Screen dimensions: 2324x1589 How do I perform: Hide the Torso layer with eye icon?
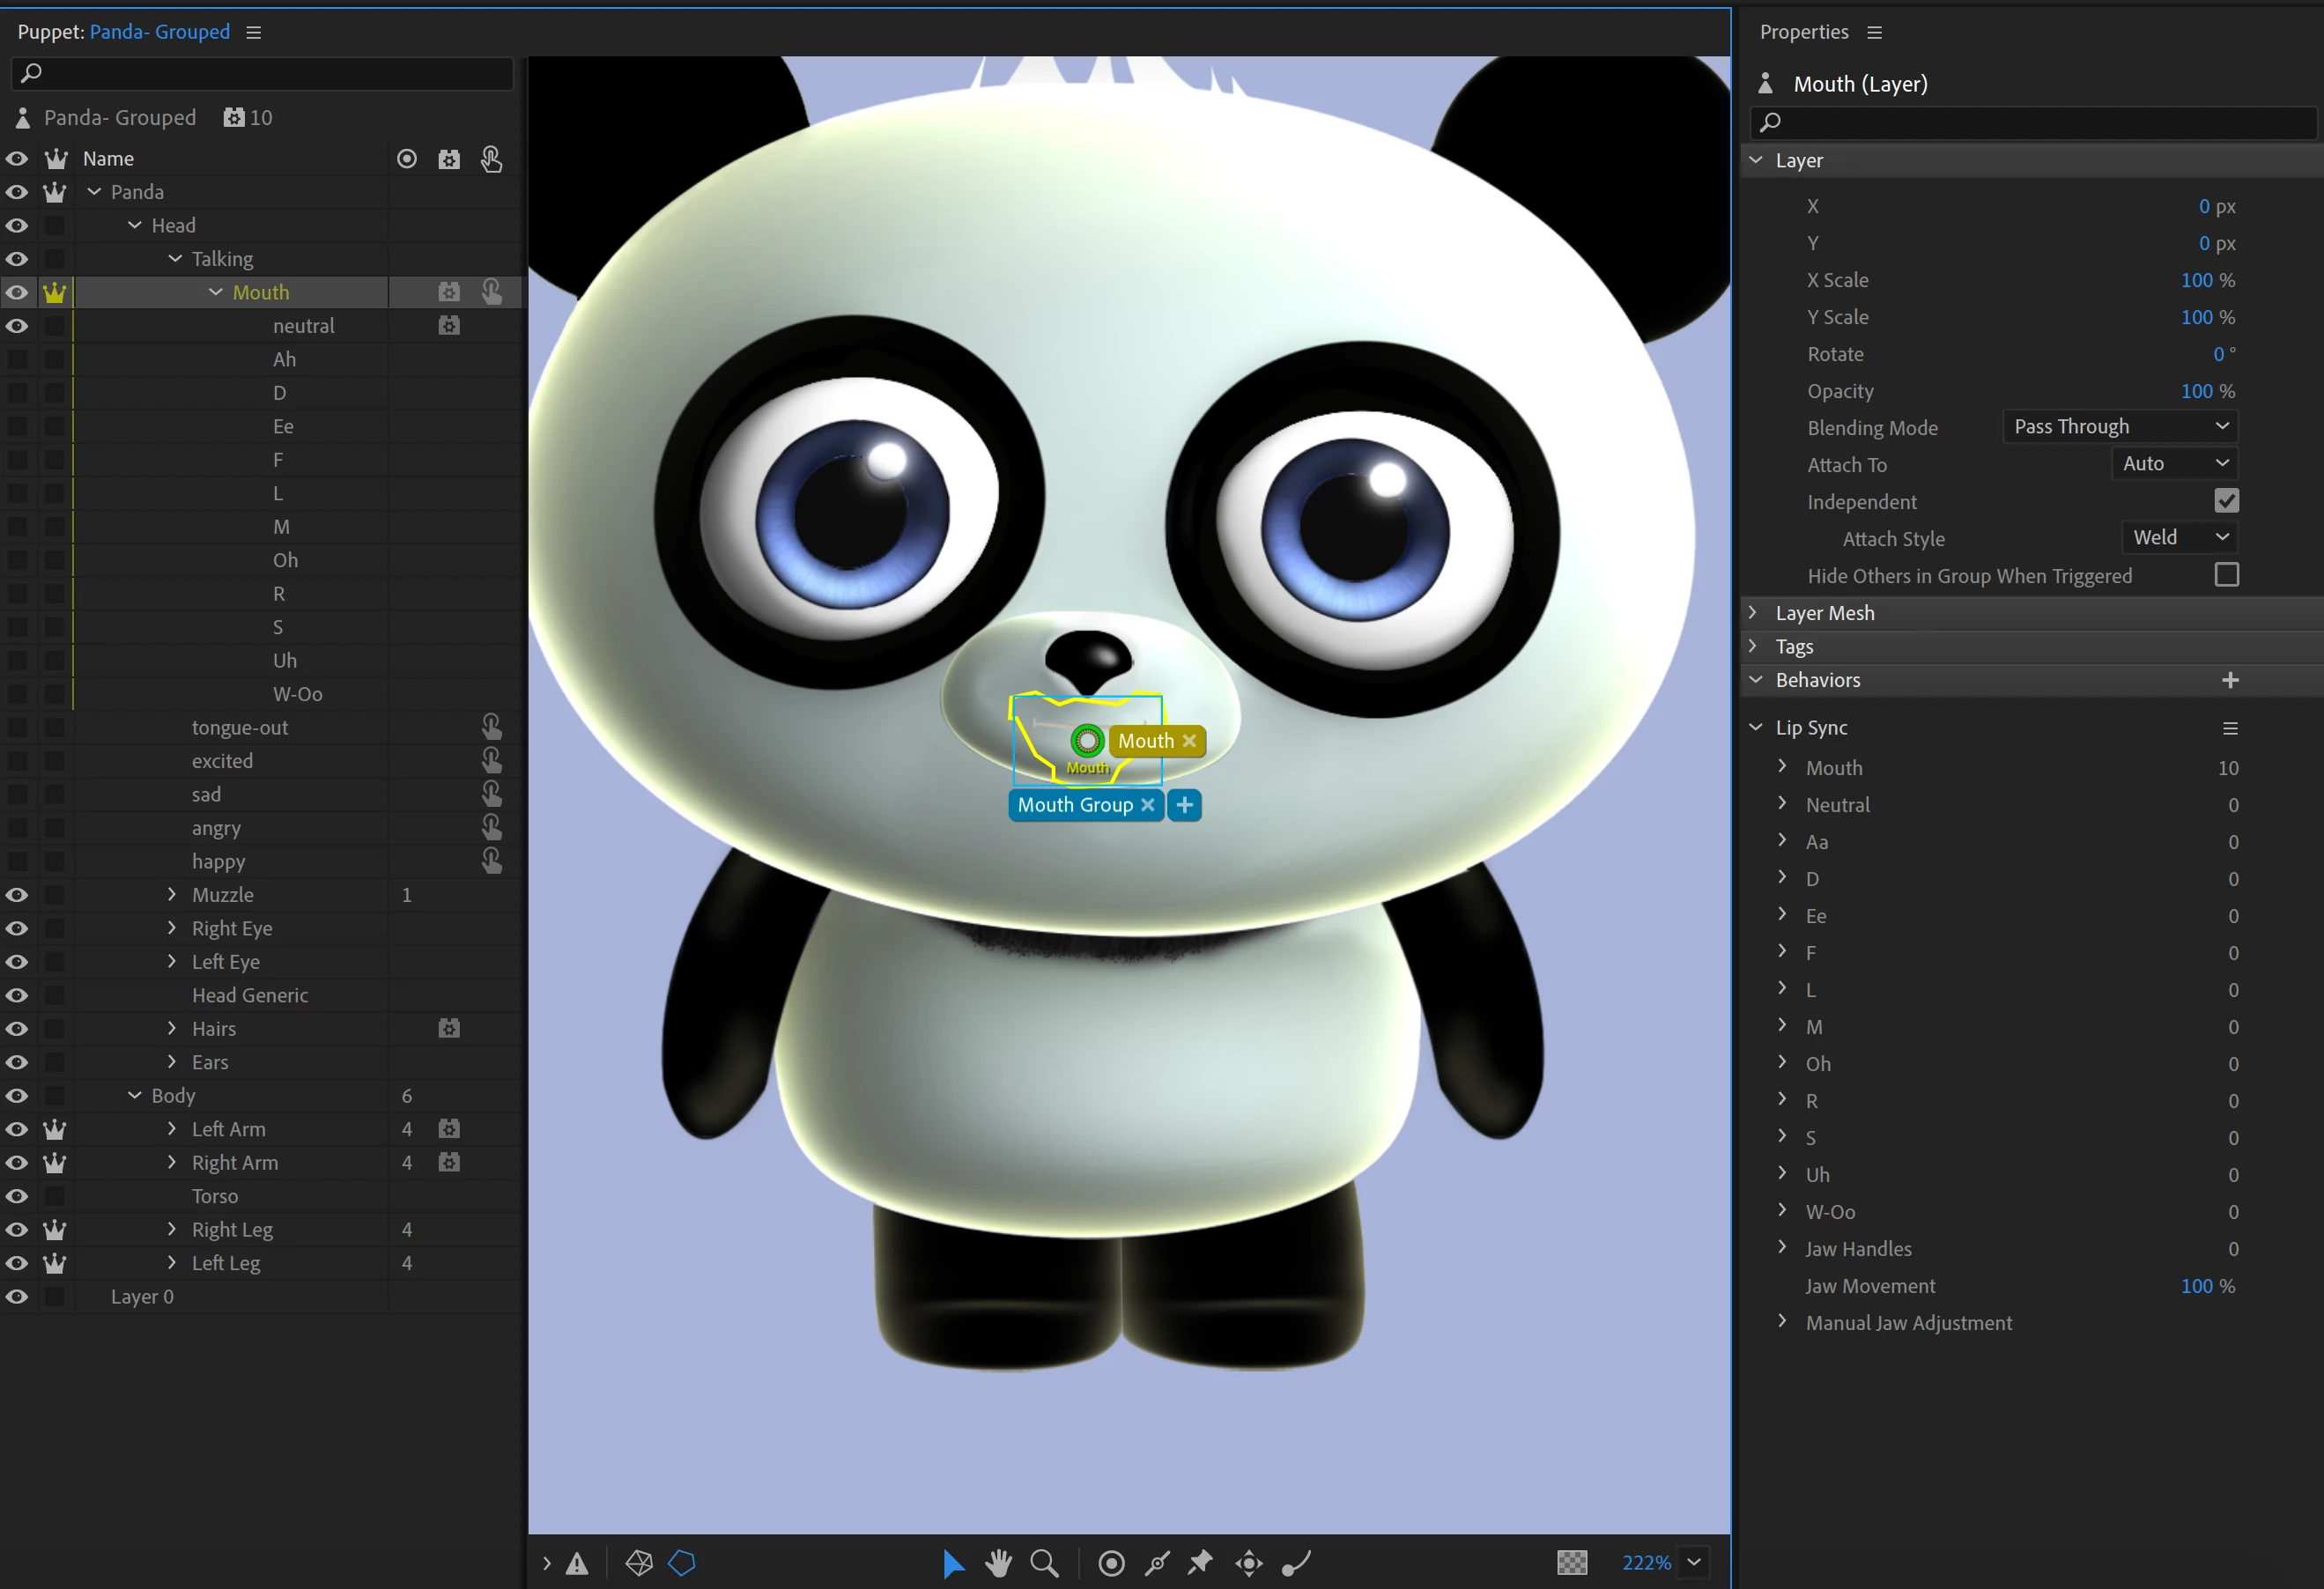coord(17,1196)
